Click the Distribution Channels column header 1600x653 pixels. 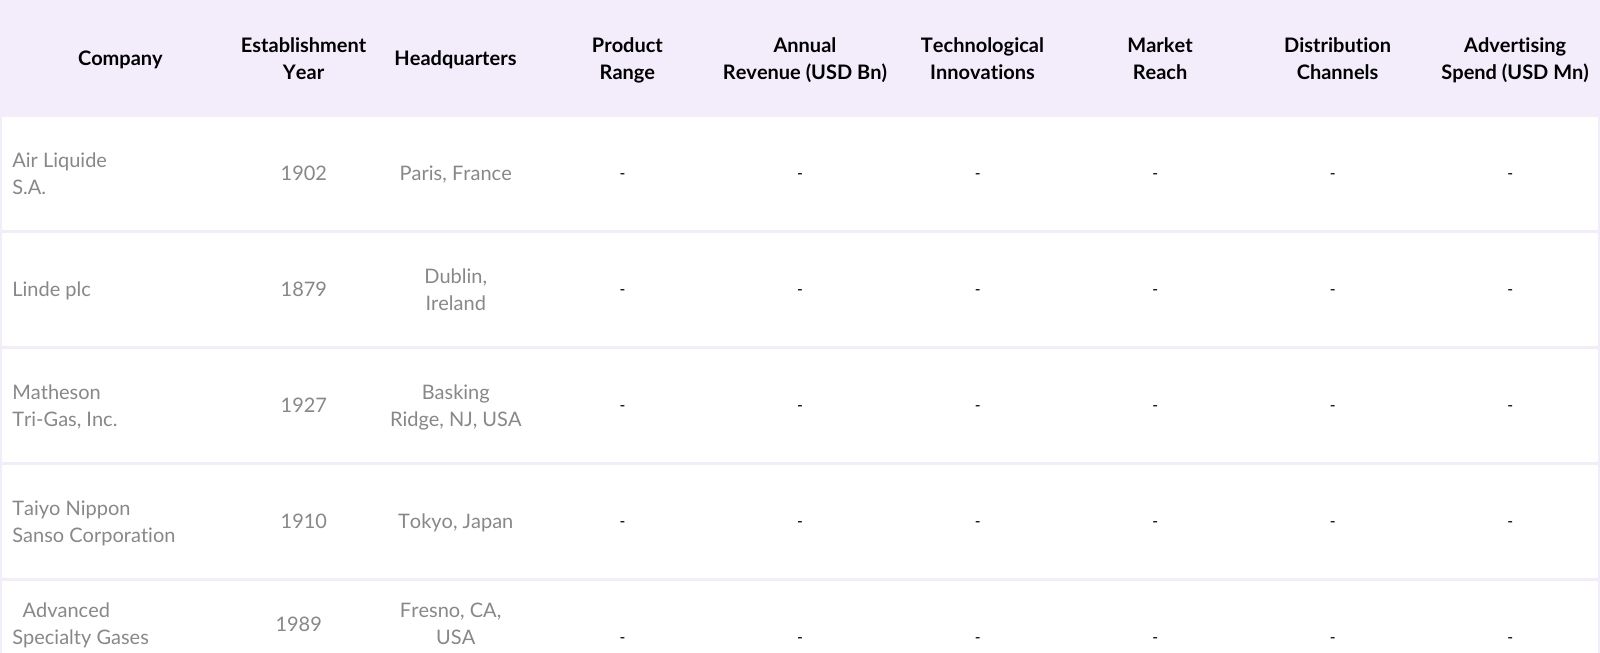(1337, 58)
